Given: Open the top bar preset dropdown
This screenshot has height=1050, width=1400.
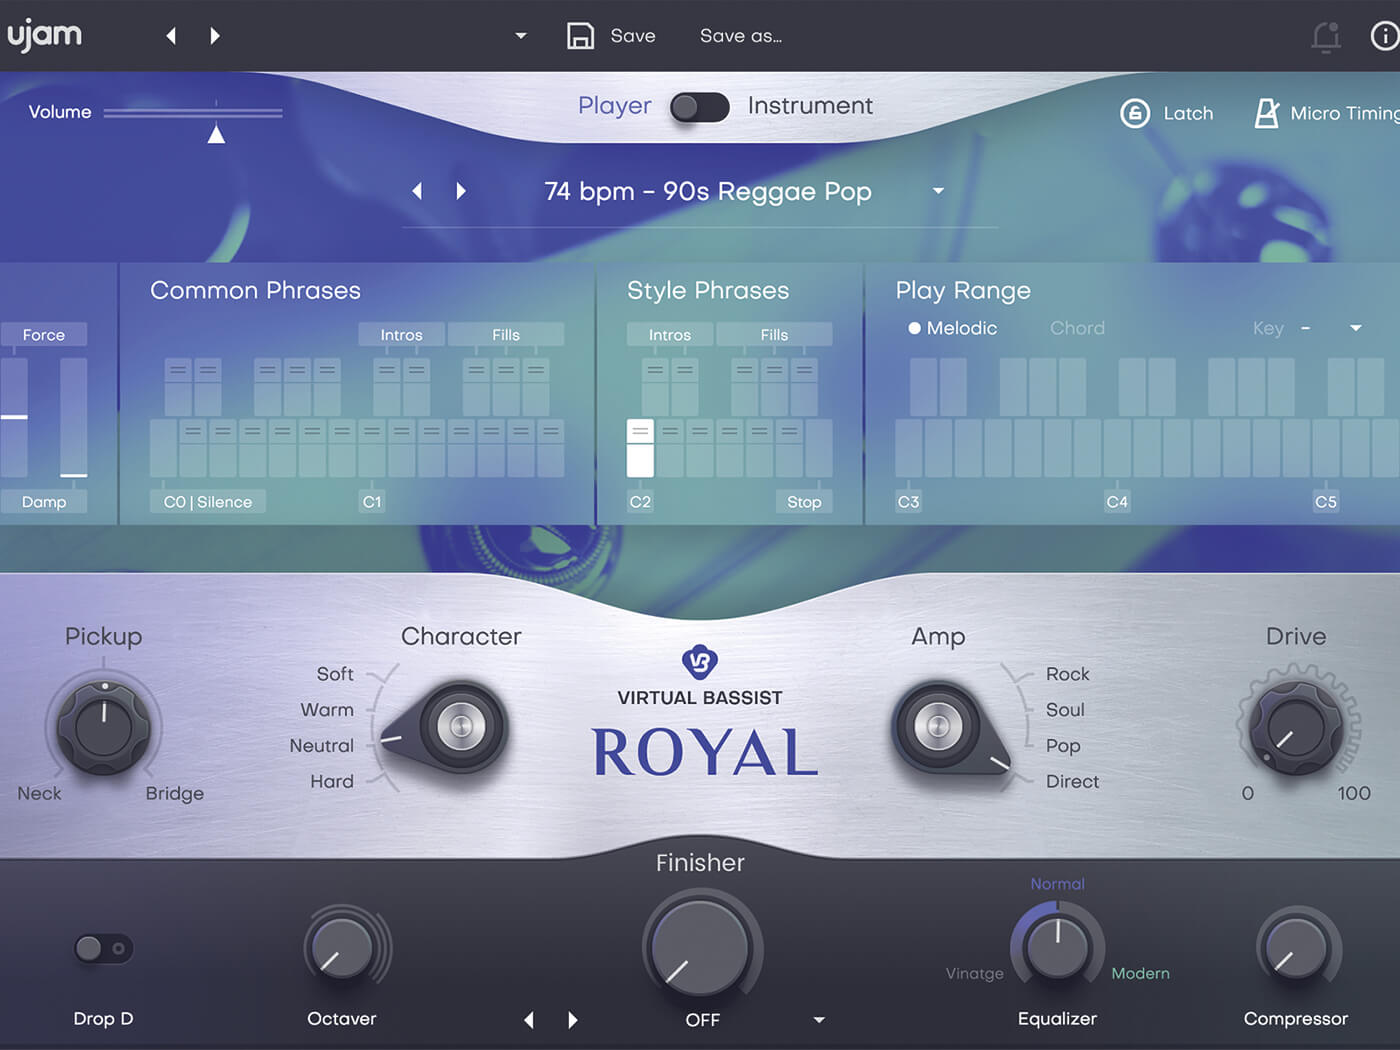Looking at the screenshot, I should (x=521, y=36).
